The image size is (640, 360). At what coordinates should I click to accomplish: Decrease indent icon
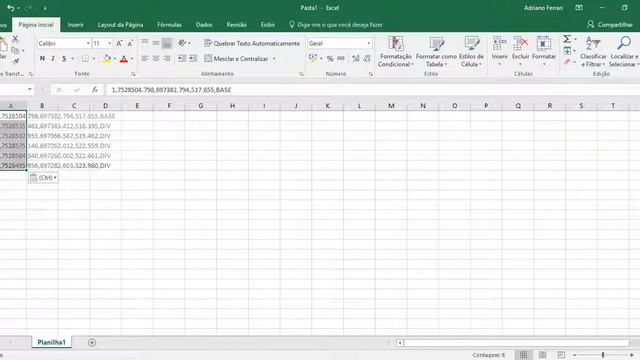tap(182, 59)
